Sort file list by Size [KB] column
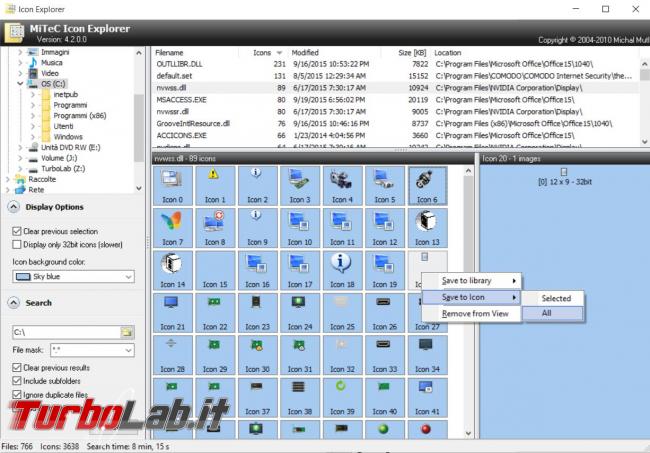650x453 pixels. (406, 53)
